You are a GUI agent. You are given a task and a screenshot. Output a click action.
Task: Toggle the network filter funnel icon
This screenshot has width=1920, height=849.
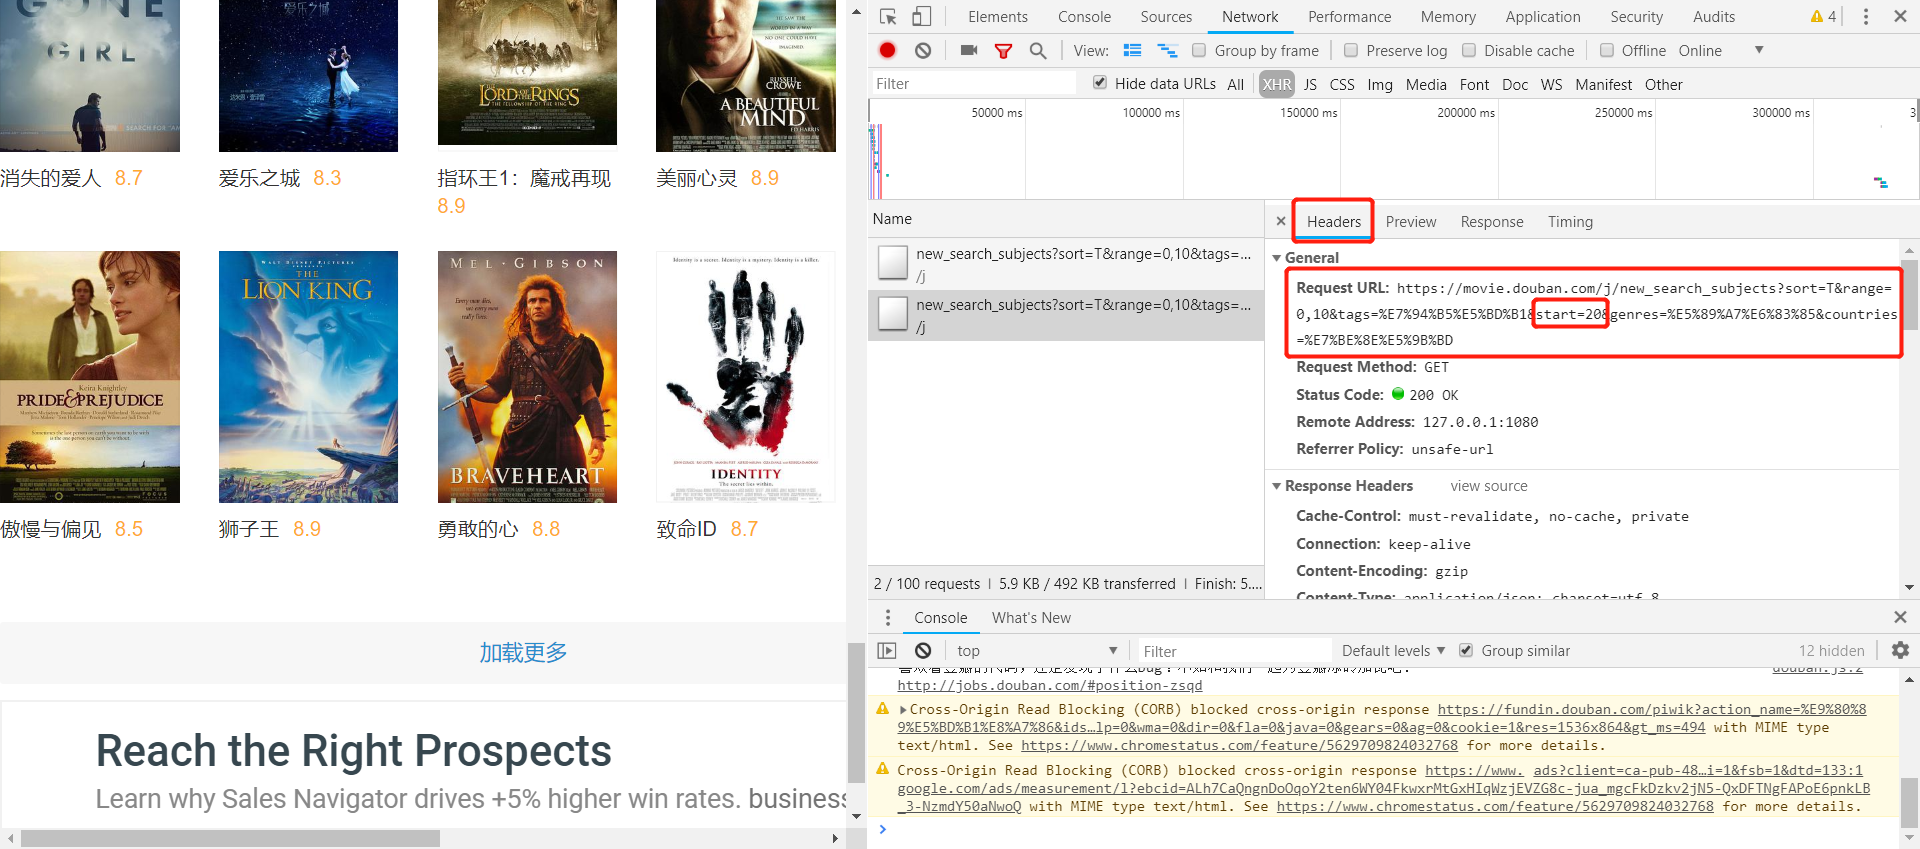click(x=1003, y=51)
